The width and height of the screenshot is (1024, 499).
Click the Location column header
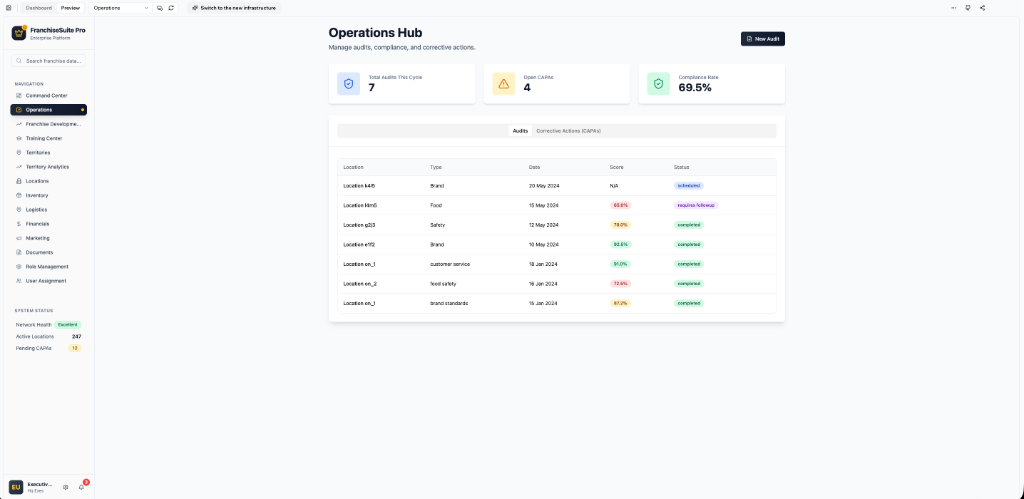(353, 167)
